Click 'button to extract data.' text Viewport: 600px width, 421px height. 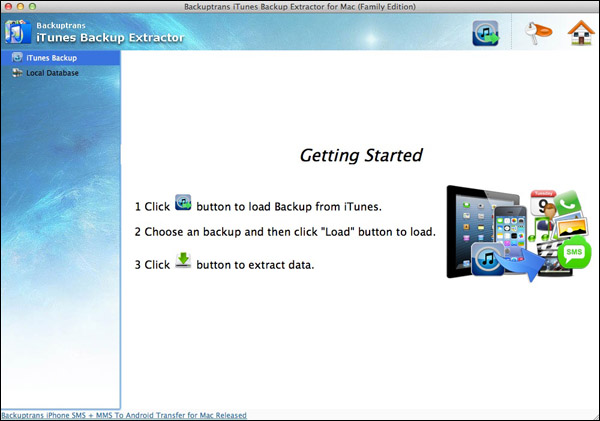click(x=255, y=265)
